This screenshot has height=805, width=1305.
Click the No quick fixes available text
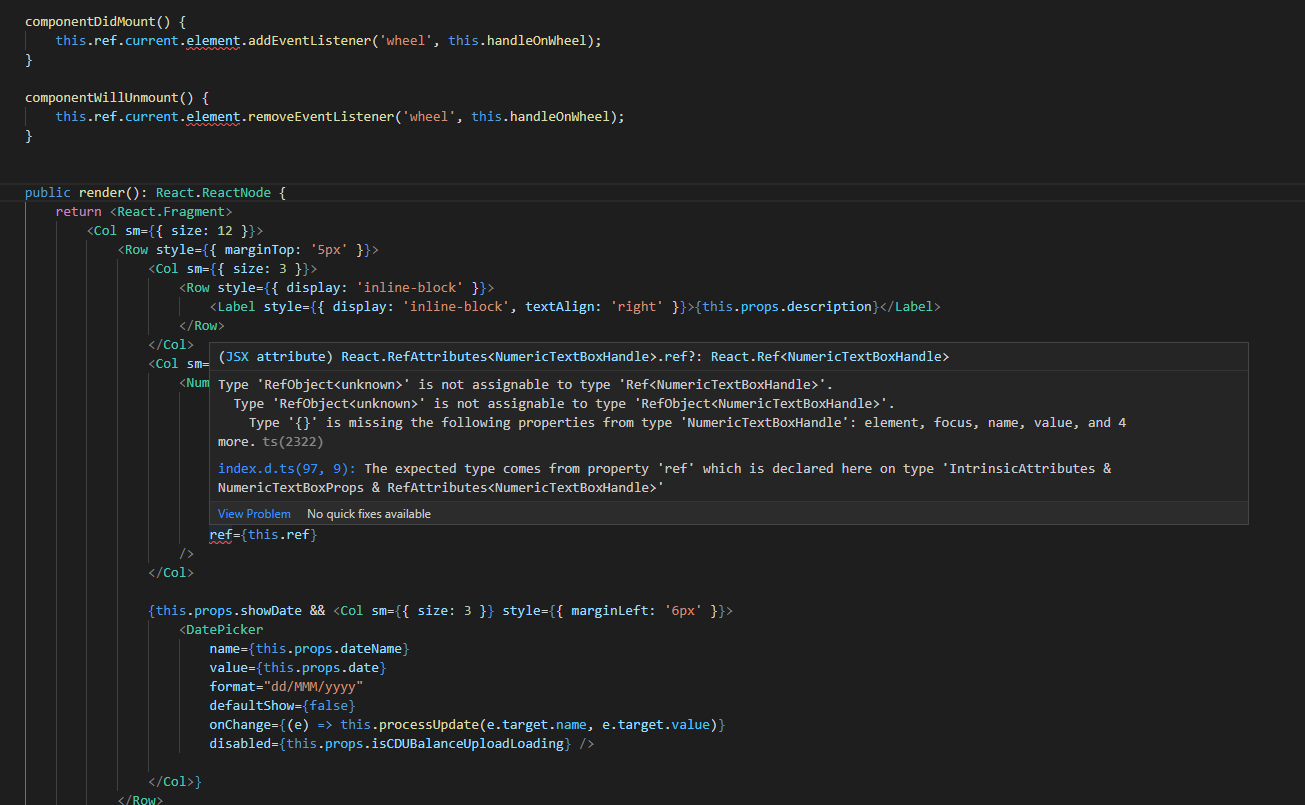tap(368, 514)
